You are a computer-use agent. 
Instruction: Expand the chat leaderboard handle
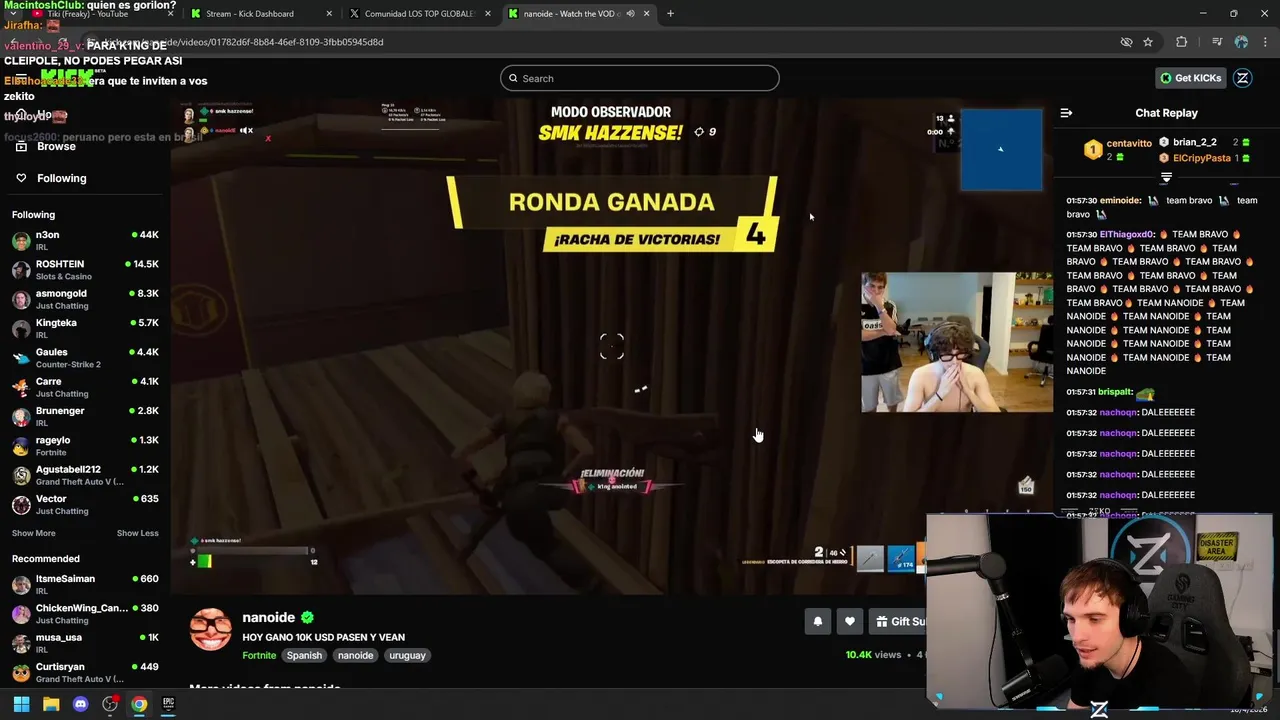(1166, 178)
